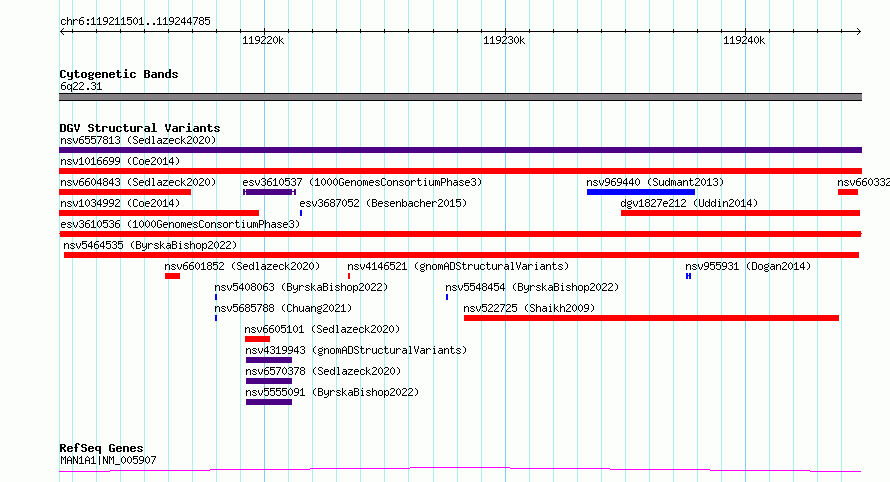Open the dgv1827e212 (Uddin2014) label
The width and height of the screenshot is (890, 482).
[689, 203]
